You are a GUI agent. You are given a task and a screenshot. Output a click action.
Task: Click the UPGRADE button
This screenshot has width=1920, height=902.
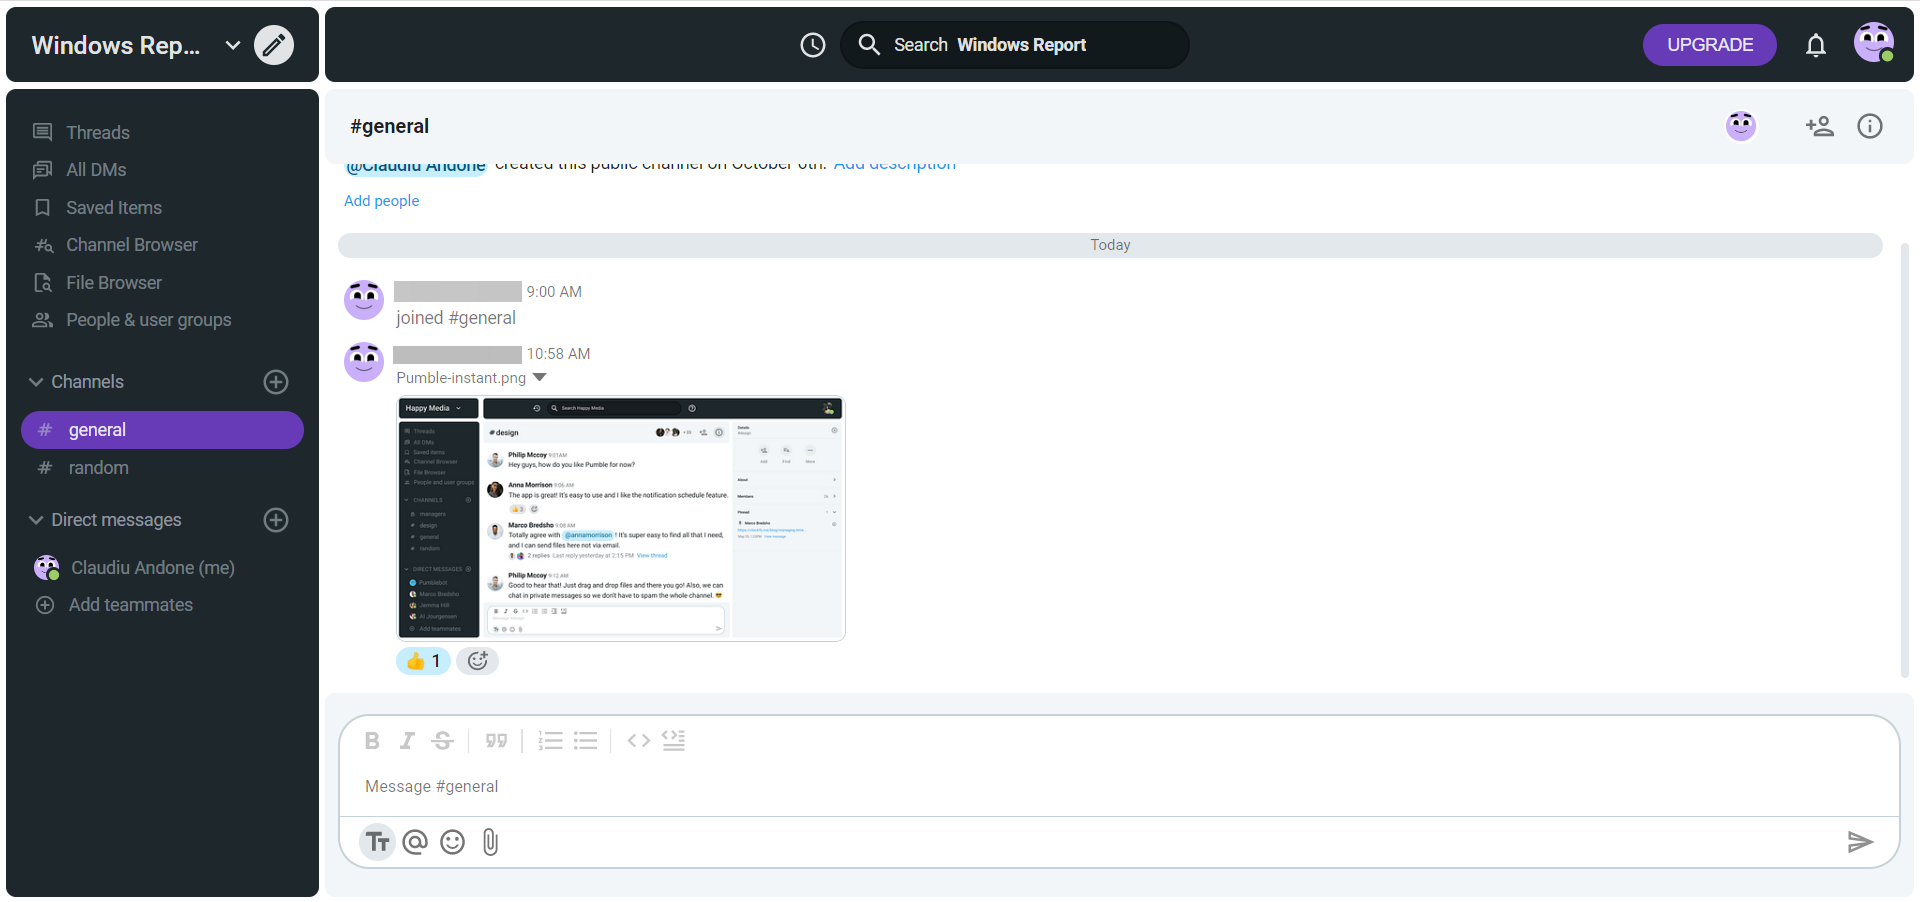pos(1710,45)
